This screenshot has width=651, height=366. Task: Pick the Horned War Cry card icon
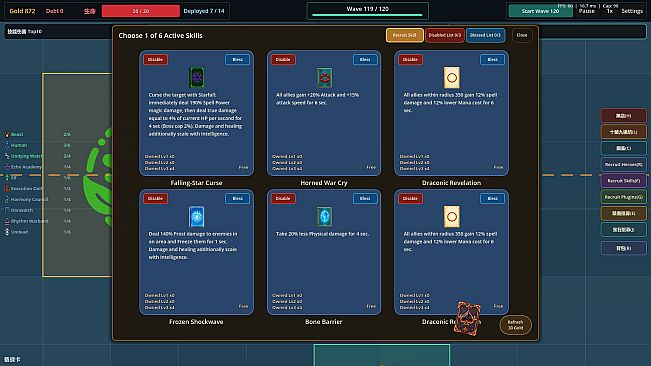324,78
